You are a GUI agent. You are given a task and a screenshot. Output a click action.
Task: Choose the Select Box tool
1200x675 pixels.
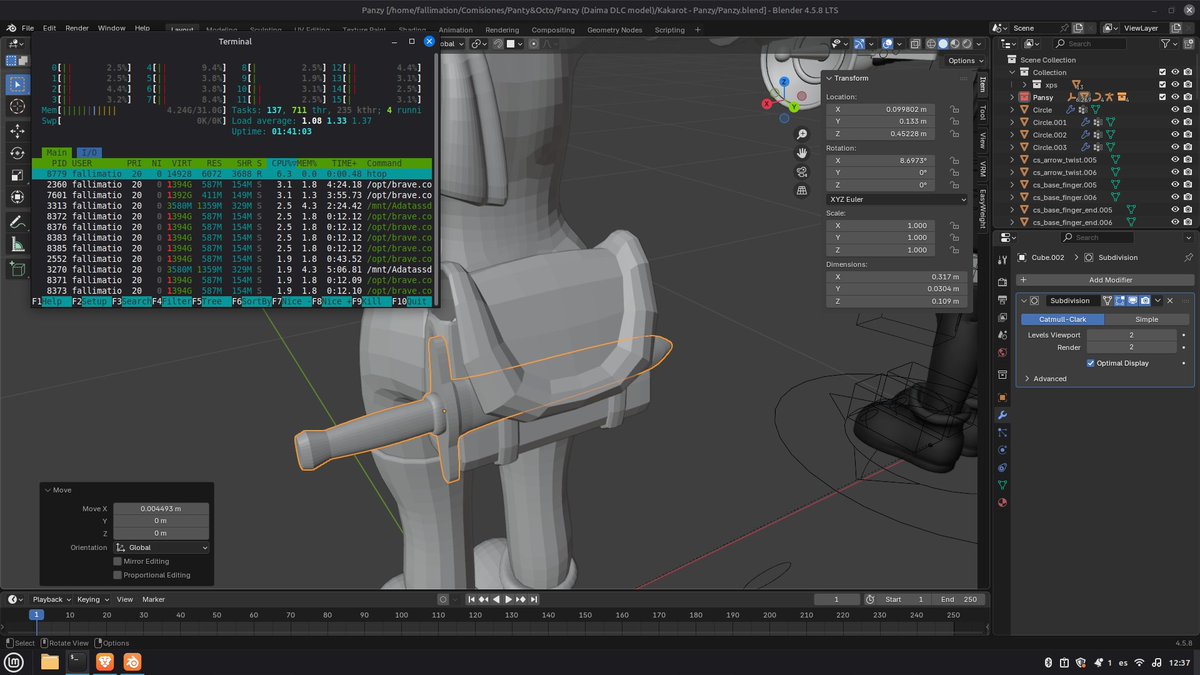coord(17,84)
